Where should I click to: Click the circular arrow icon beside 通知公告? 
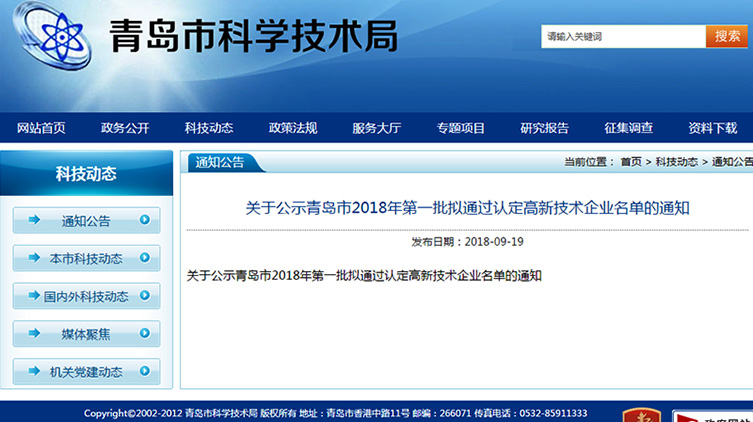click(x=145, y=220)
